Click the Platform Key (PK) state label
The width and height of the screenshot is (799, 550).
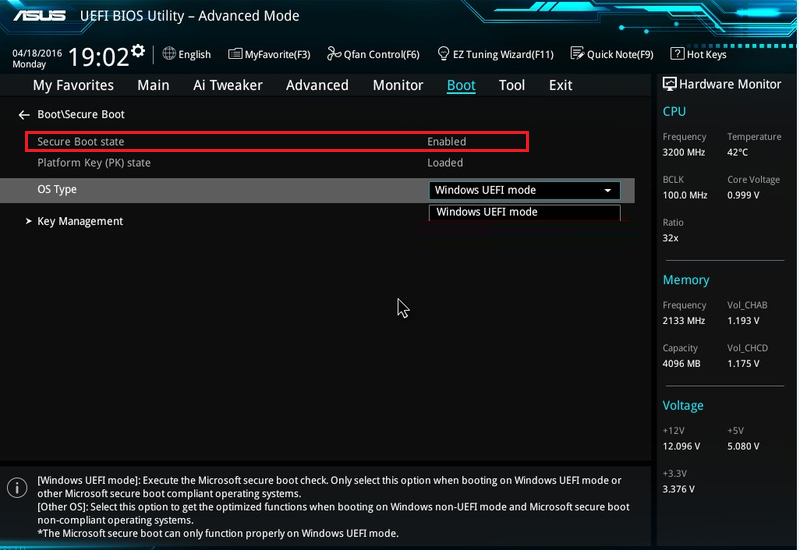point(94,163)
